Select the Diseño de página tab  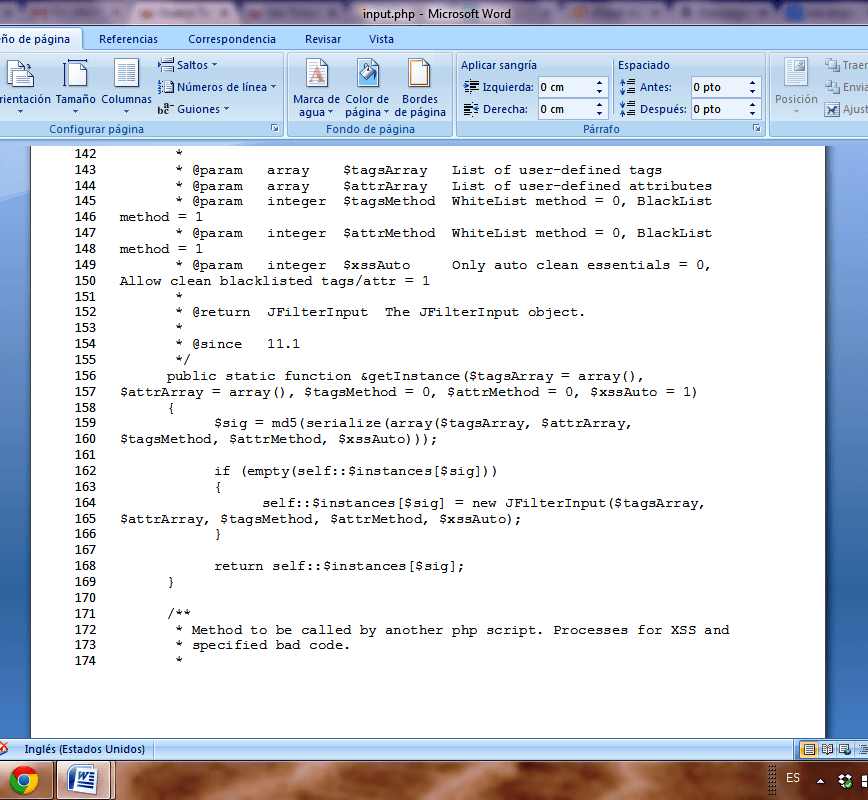pos(38,39)
